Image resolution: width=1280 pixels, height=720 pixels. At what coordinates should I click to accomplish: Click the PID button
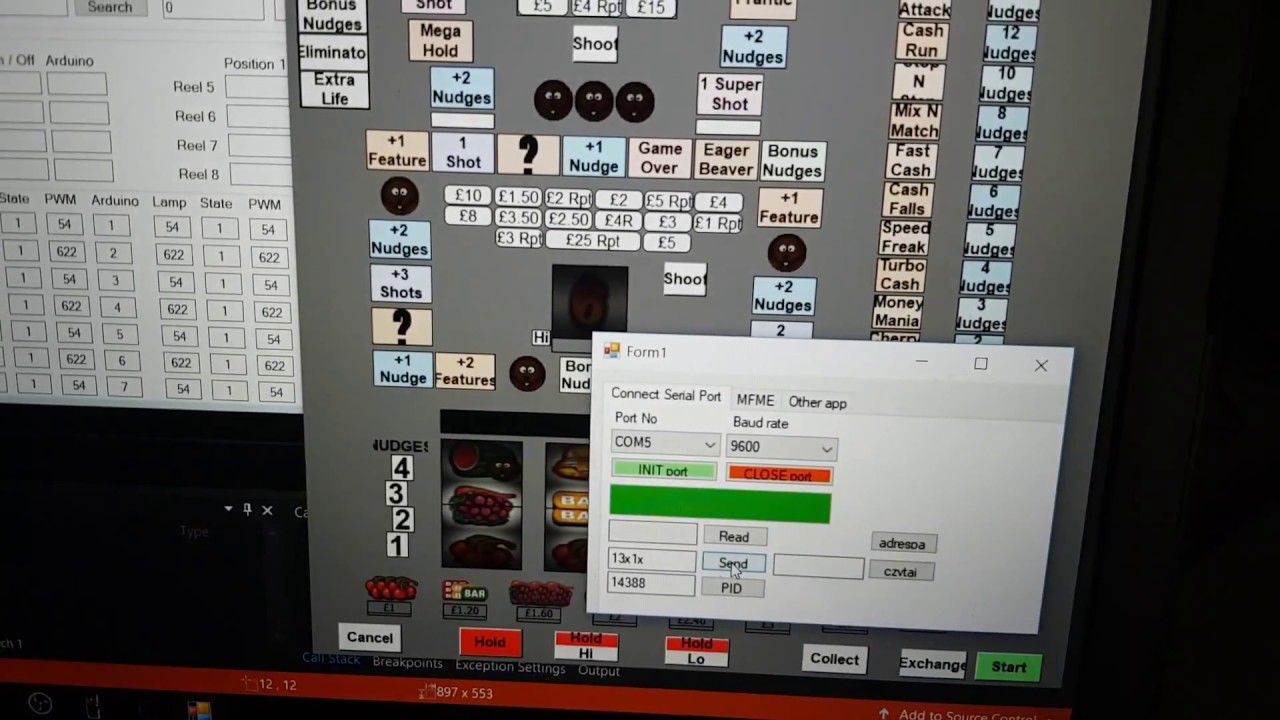731,588
